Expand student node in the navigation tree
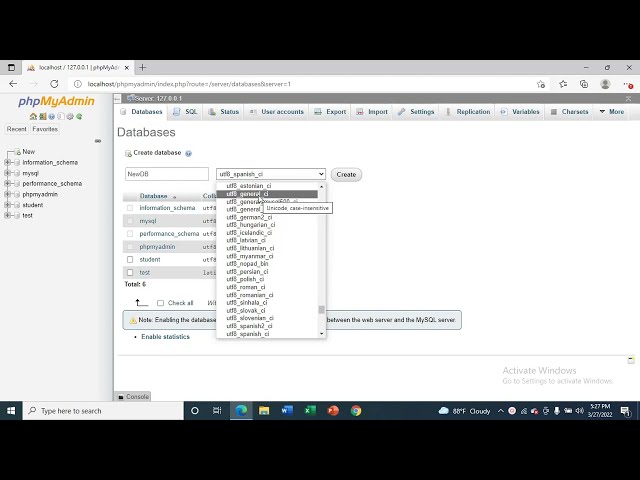The height and width of the screenshot is (480, 640). [x=7, y=205]
